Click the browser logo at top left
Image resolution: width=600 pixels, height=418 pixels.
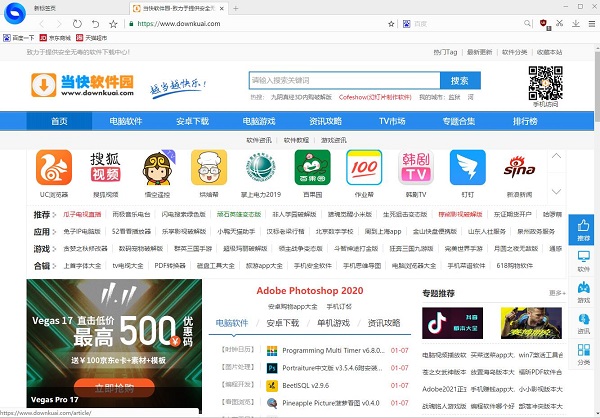(15, 13)
